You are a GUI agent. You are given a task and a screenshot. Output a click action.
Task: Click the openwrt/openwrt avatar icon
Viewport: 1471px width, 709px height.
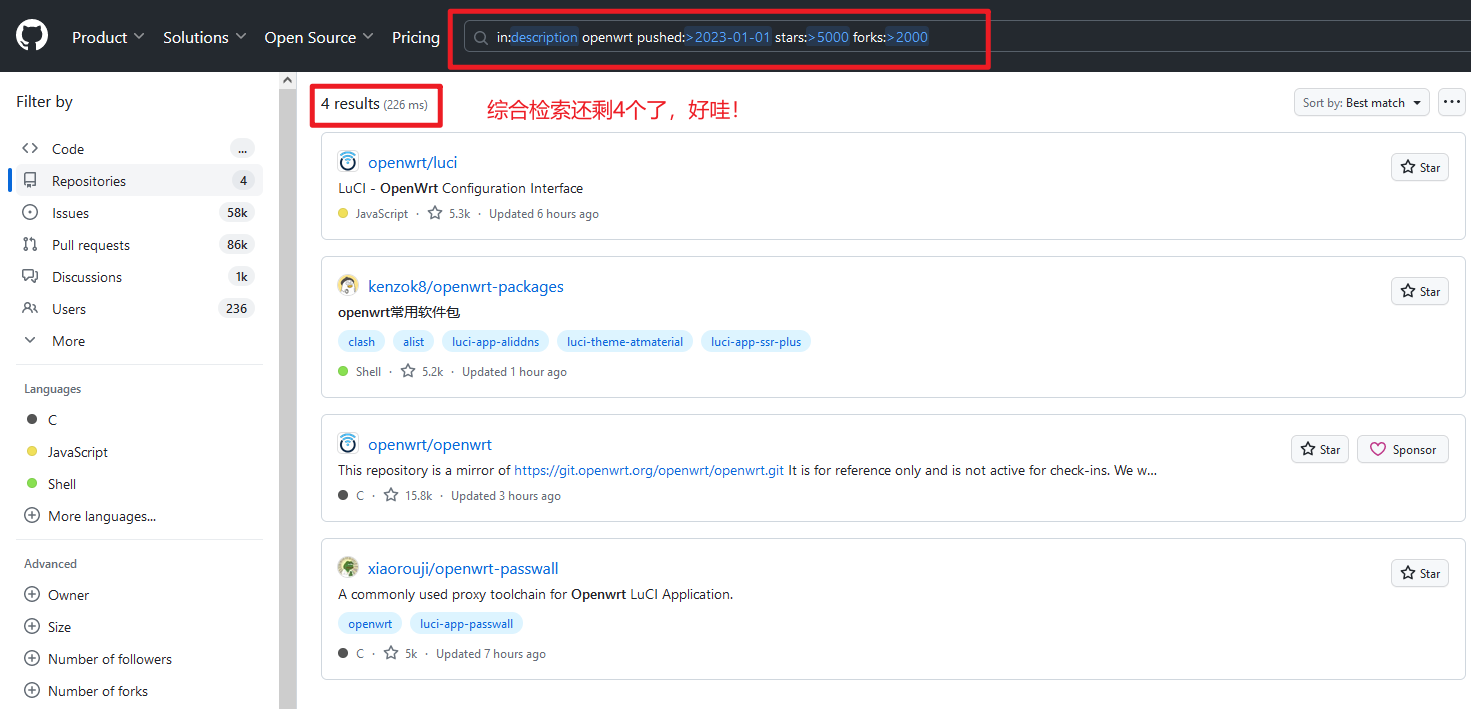[x=348, y=443]
